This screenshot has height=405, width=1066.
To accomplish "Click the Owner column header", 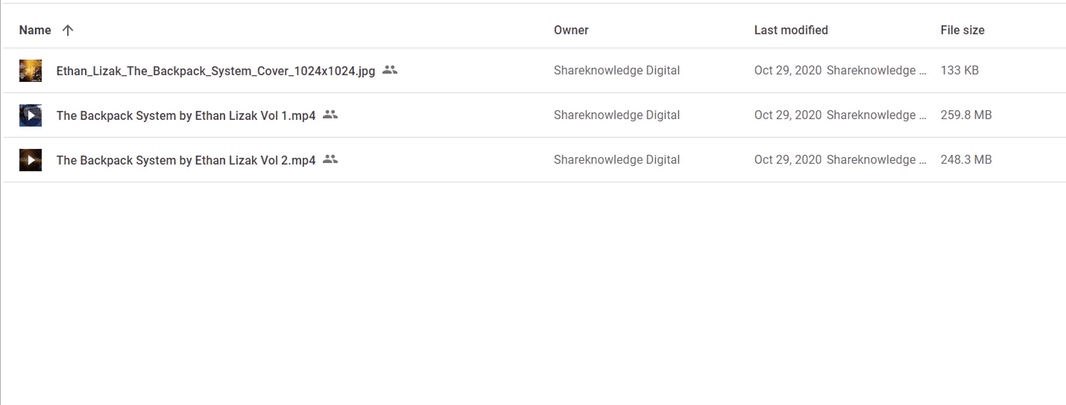I will coord(571,30).
